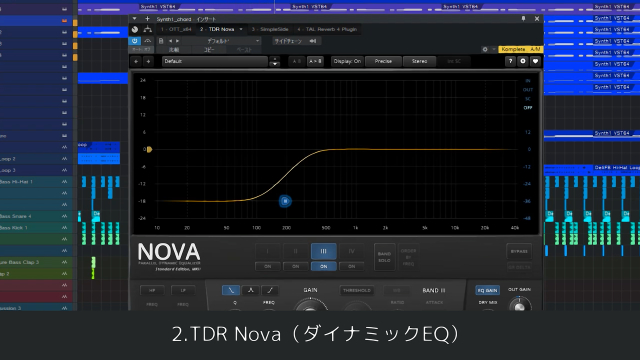Screen dimensions: 640x360
Task: Switch to the SimpleSide plugin tab
Action: [x=270, y=29]
